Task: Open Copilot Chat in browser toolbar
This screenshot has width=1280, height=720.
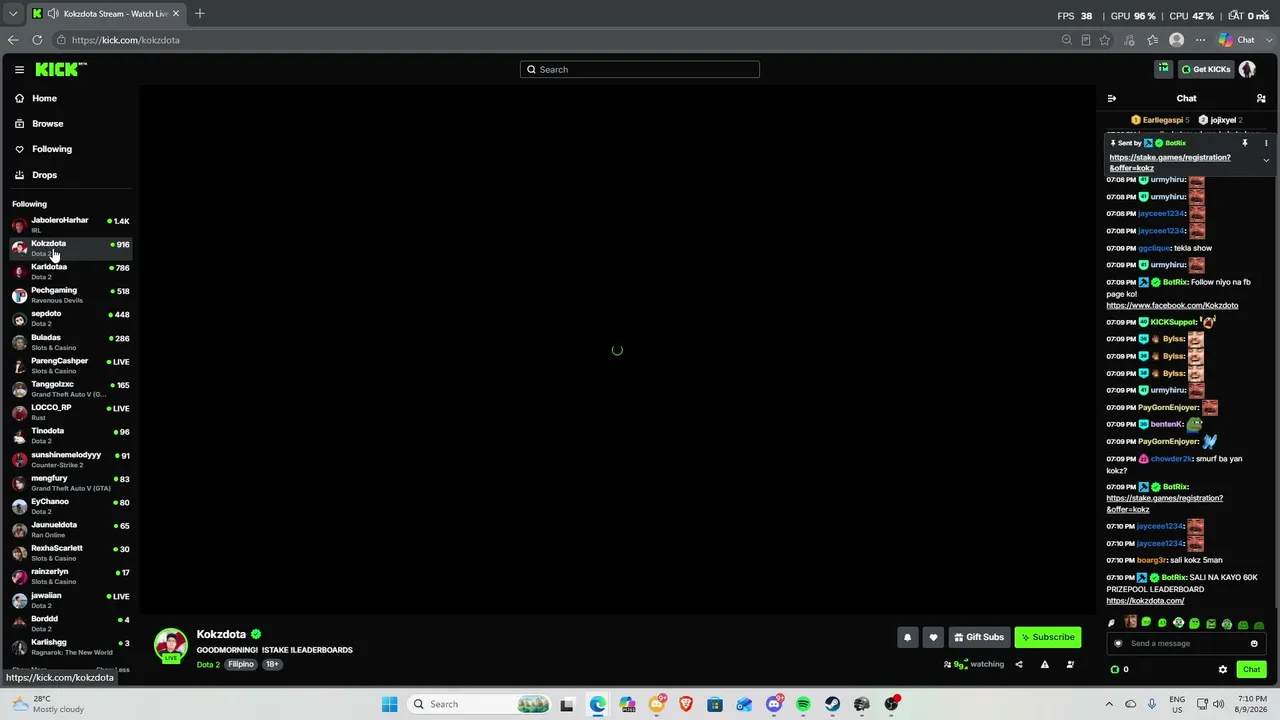Action: coord(1236,40)
